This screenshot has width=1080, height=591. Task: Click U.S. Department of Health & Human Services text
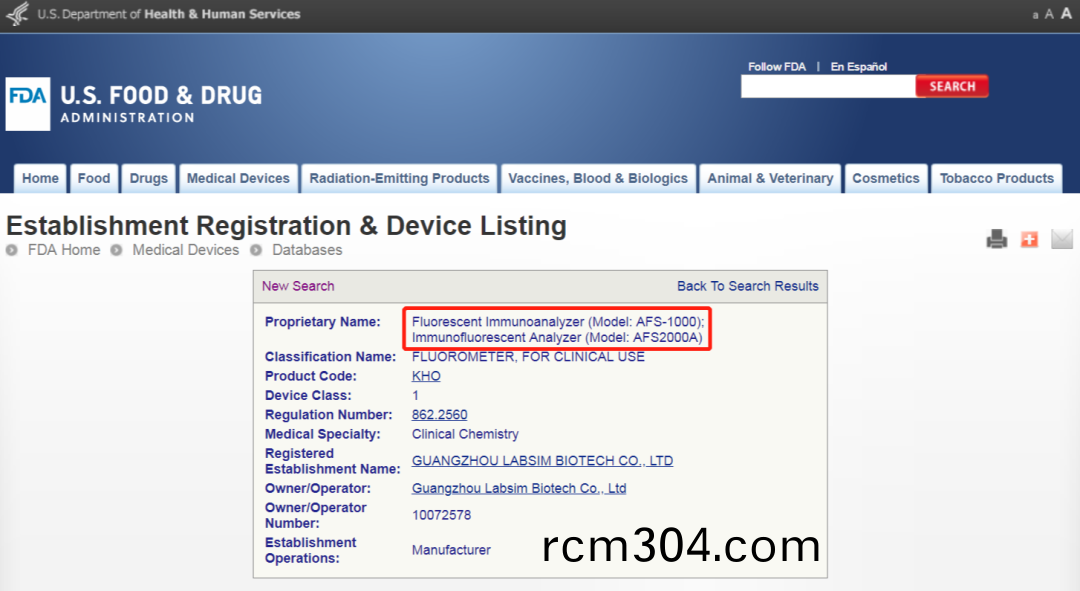(169, 14)
